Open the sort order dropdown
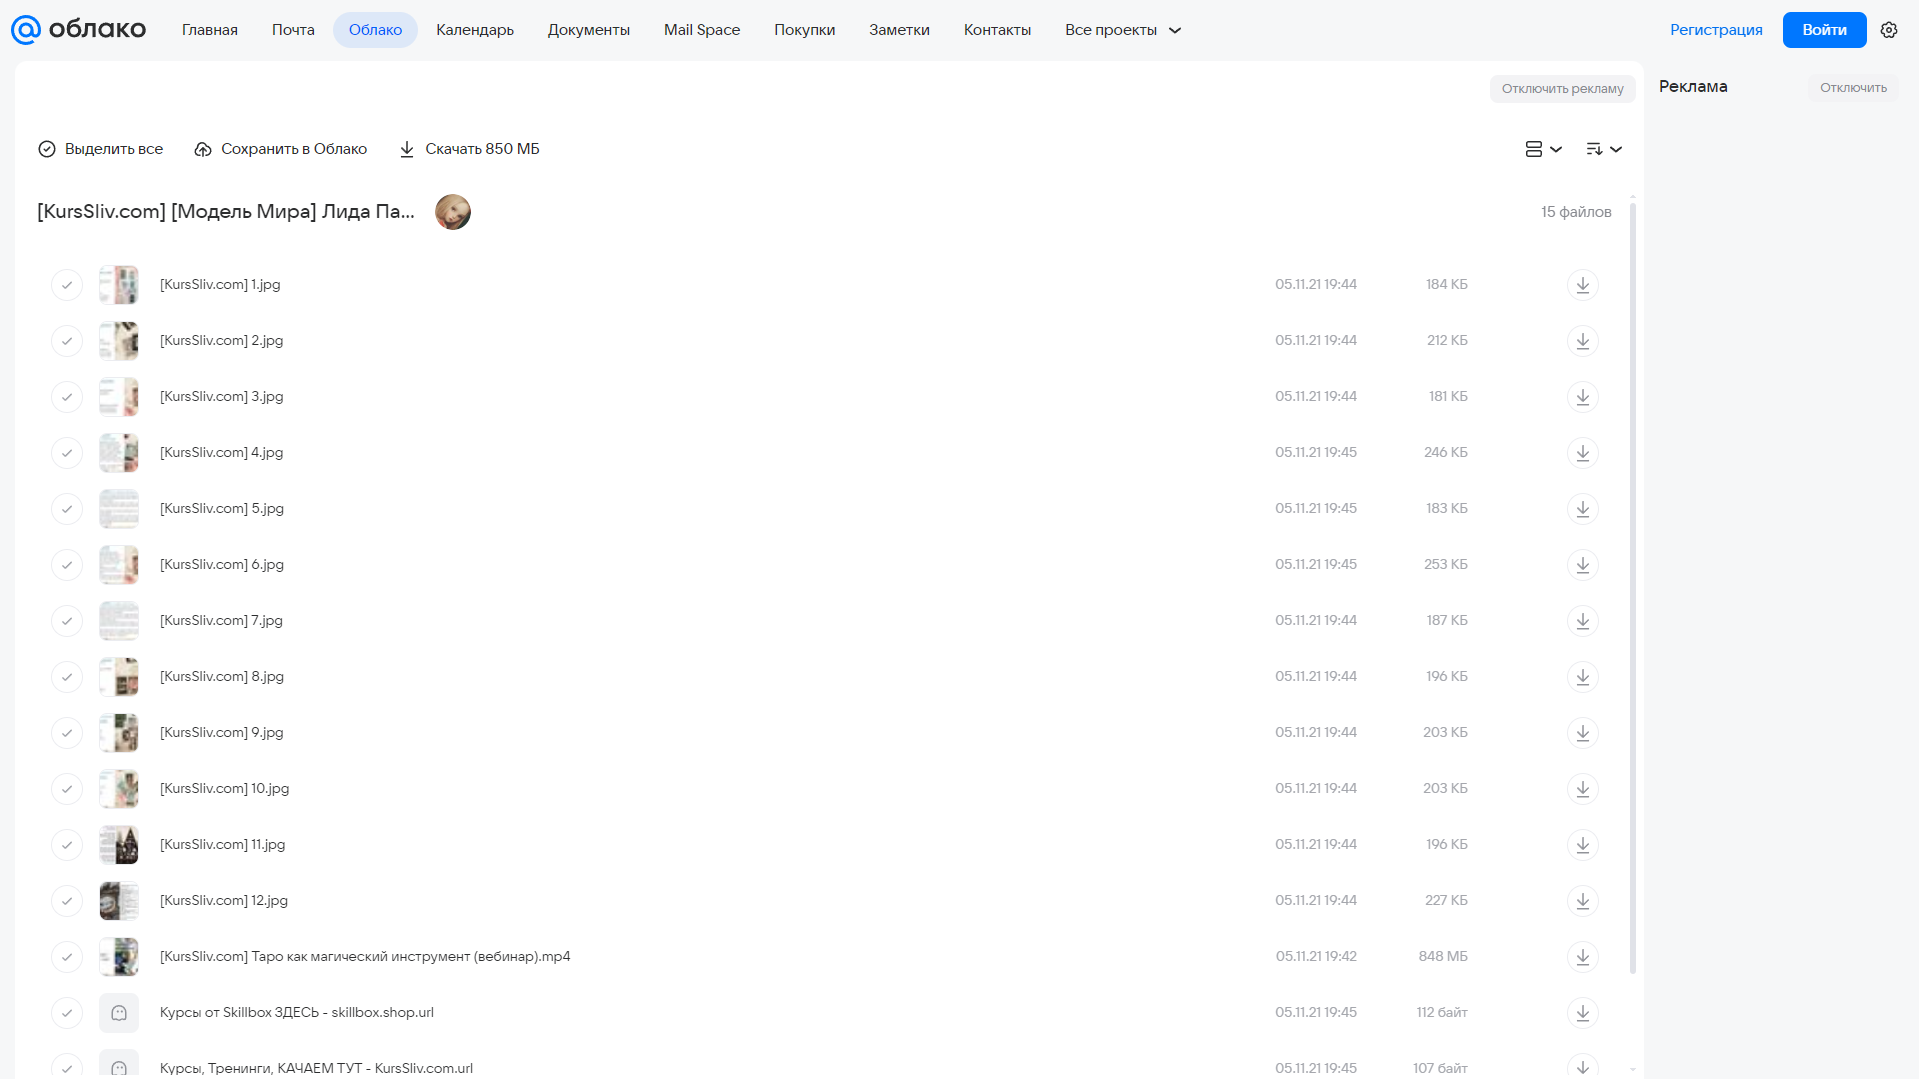1919x1079 pixels. [x=1603, y=149]
